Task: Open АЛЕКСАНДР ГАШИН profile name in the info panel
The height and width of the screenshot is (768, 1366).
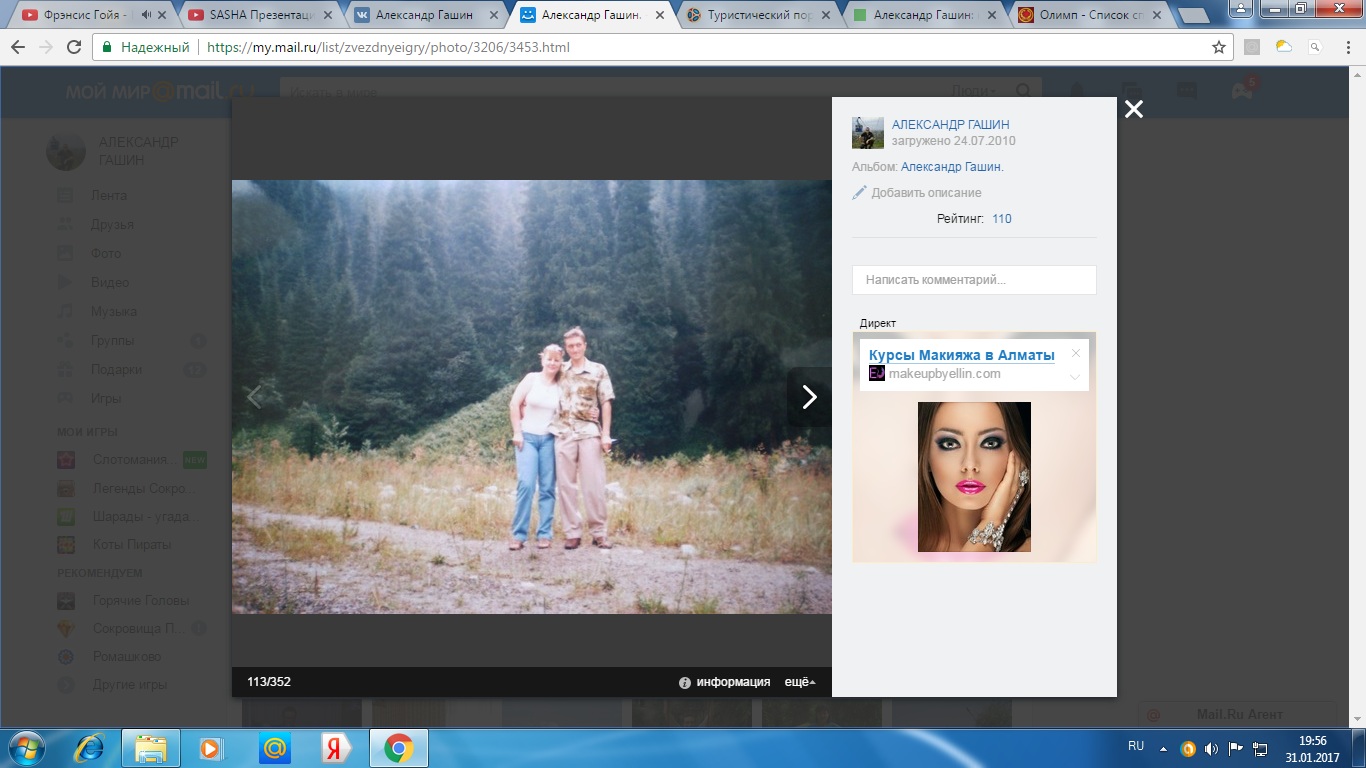Action: tap(951, 125)
